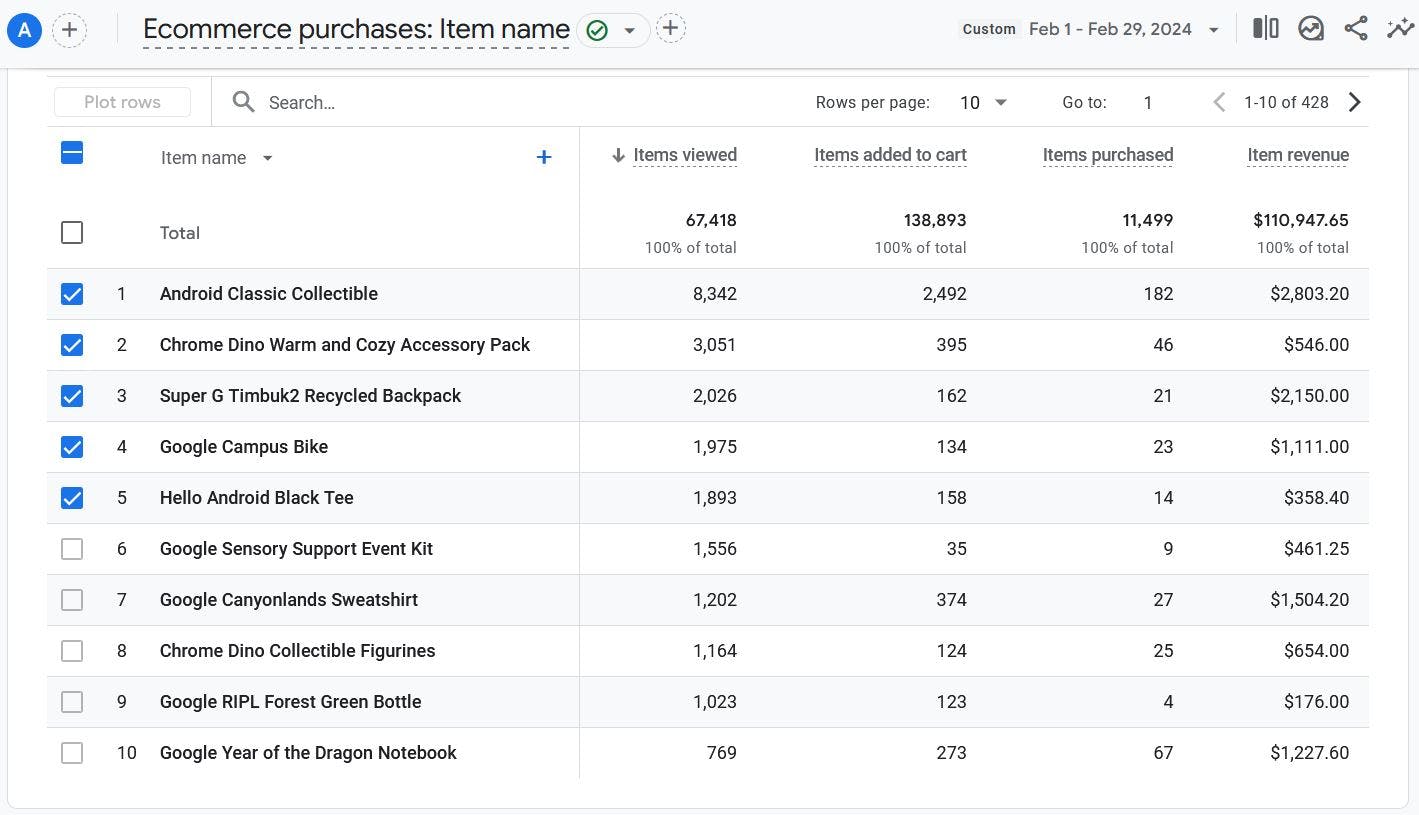The image size is (1419, 815).
Task: Click the 8,342 items viewed cell
Action: [x=715, y=294]
